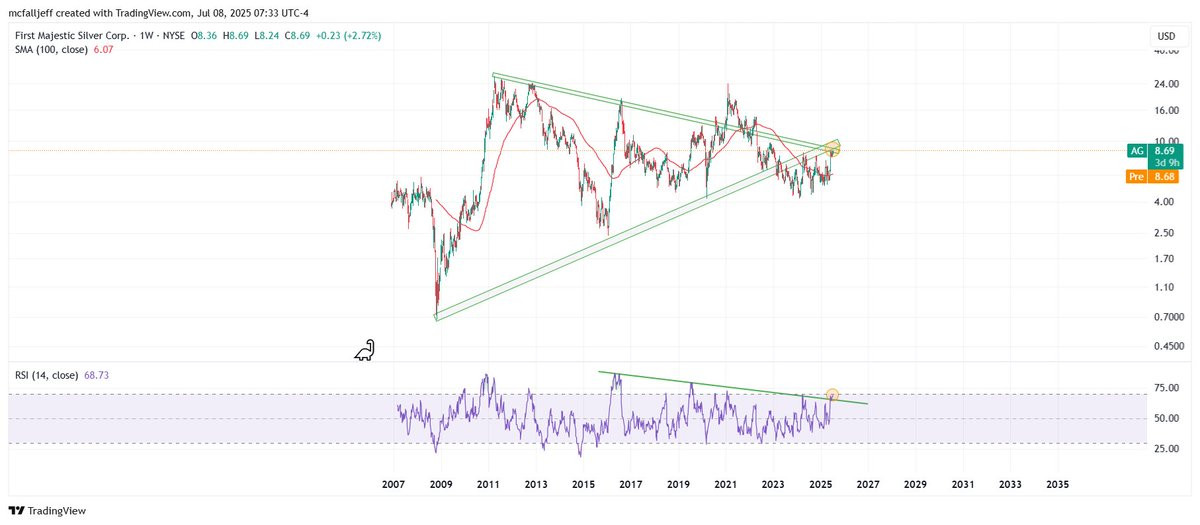Click the RSI 75.00 axis label
Screen dimensions: 1200x525
tap(1166, 388)
